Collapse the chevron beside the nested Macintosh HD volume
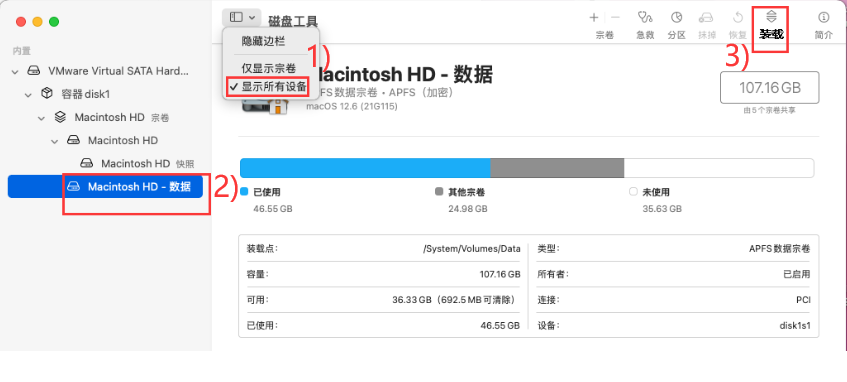The image size is (847, 382). (55, 141)
